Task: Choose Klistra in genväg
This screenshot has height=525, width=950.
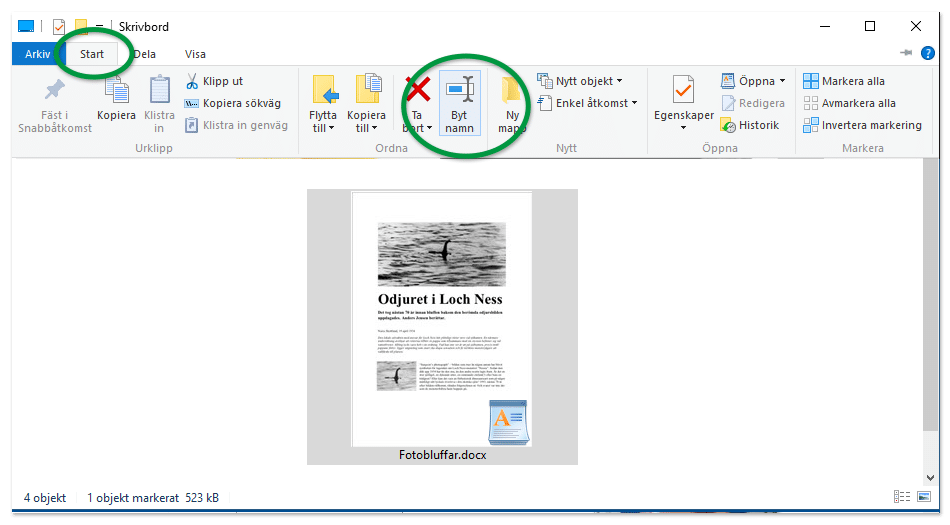Action: [x=236, y=125]
